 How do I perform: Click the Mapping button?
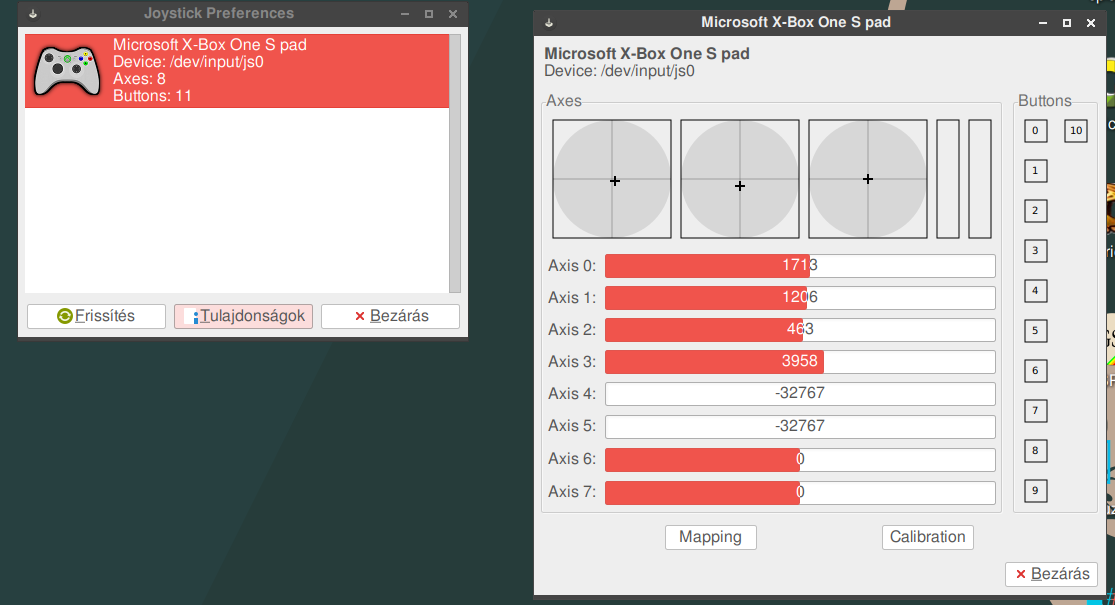(710, 537)
